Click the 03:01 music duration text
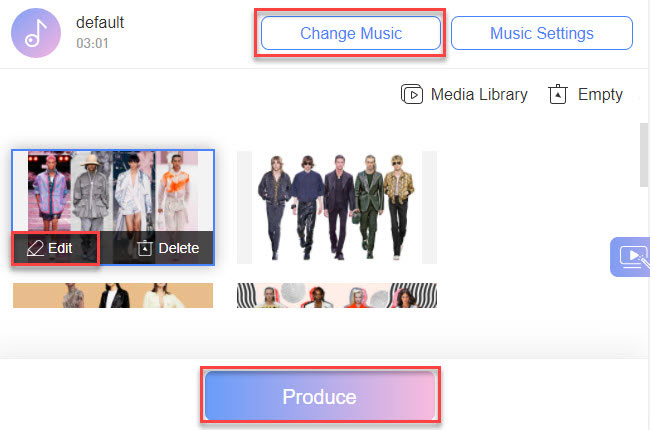Screen dimensions: 650x430 click(92, 44)
